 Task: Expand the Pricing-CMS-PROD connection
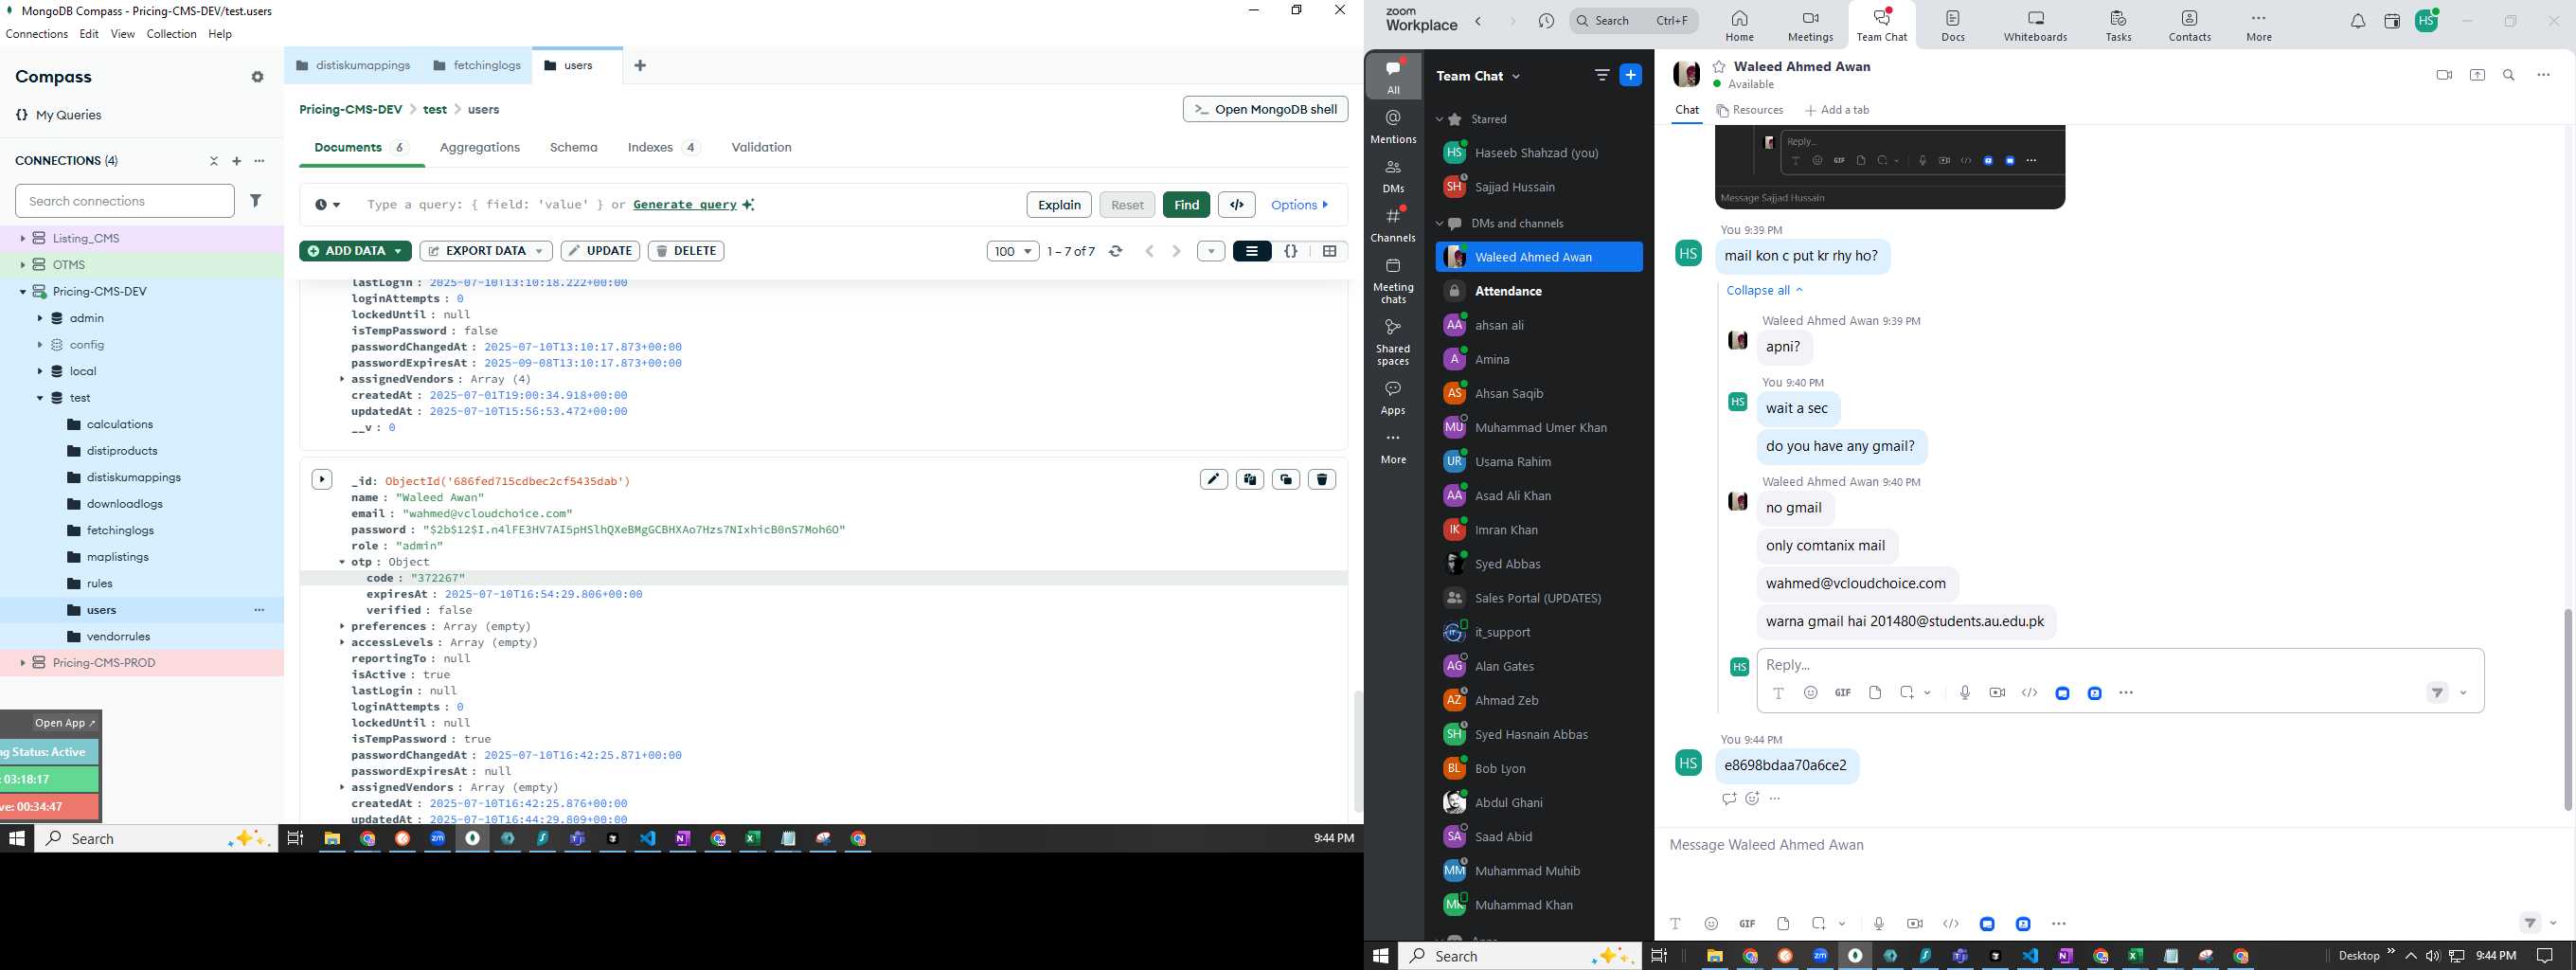23,663
